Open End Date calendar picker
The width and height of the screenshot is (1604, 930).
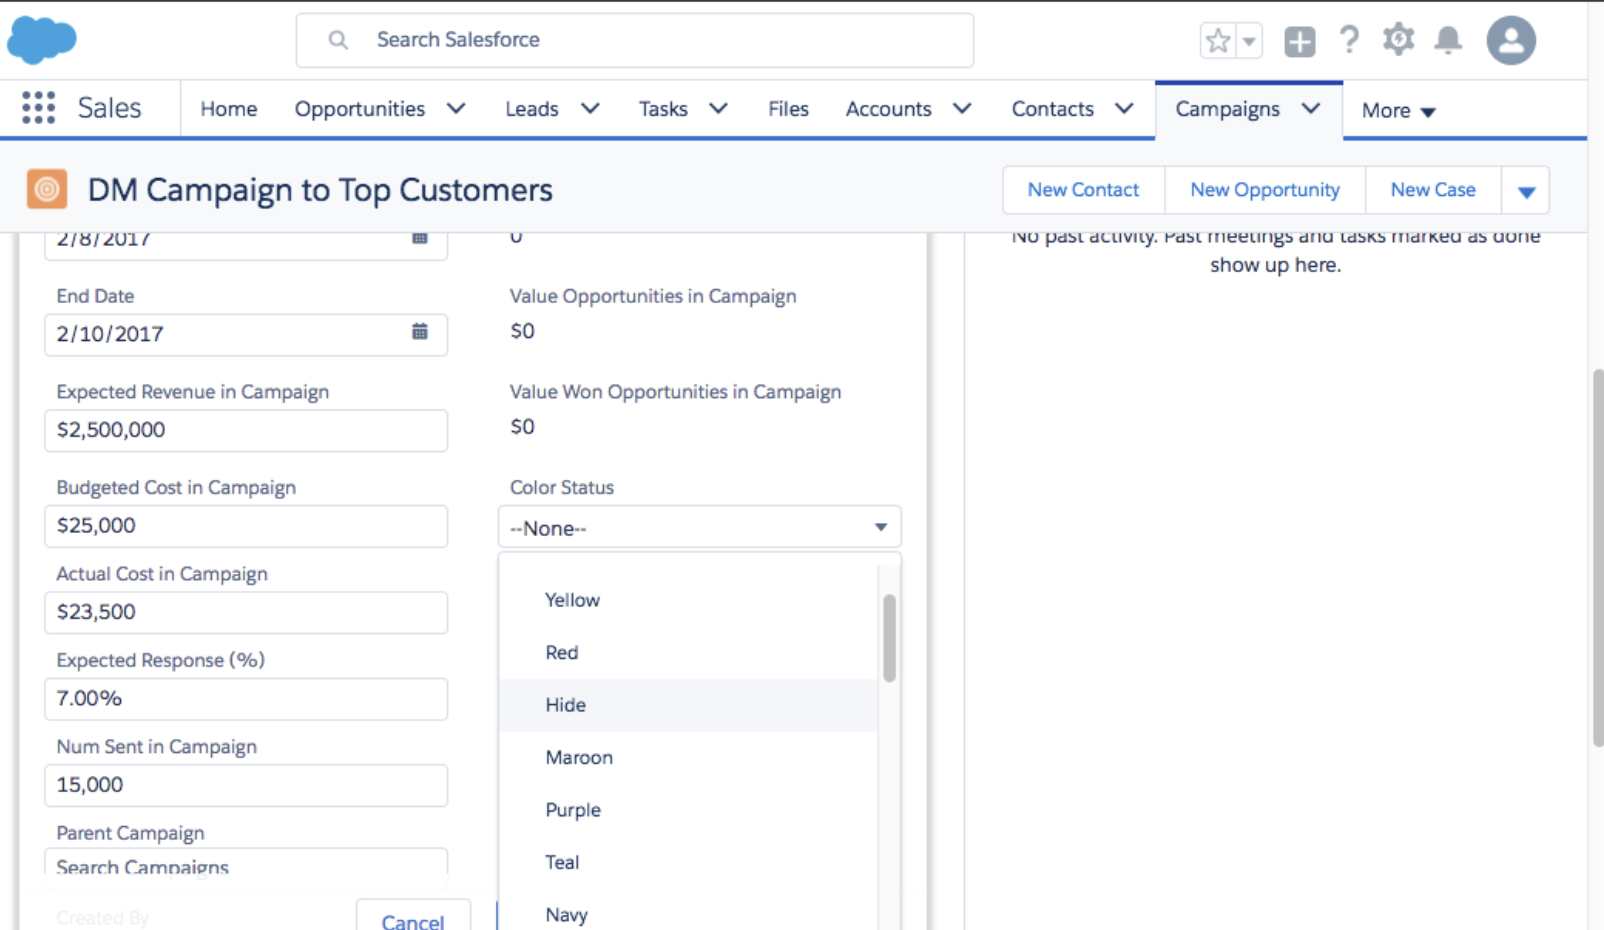tap(420, 332)
